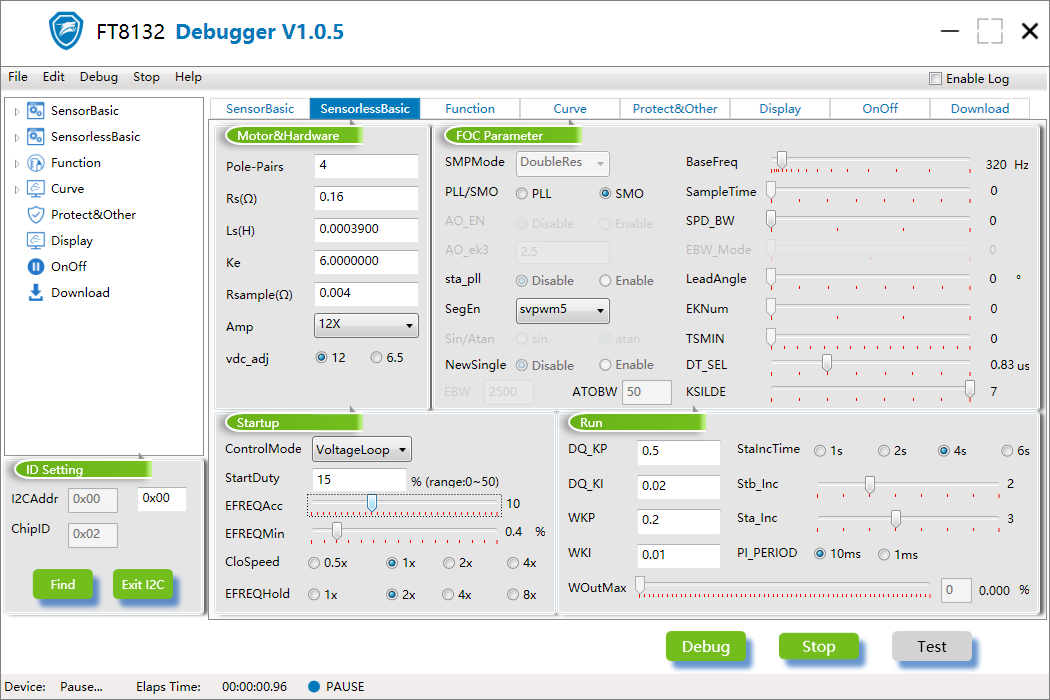
Task: Switch to the Protect&Other tab
Action: pos(675,109)
